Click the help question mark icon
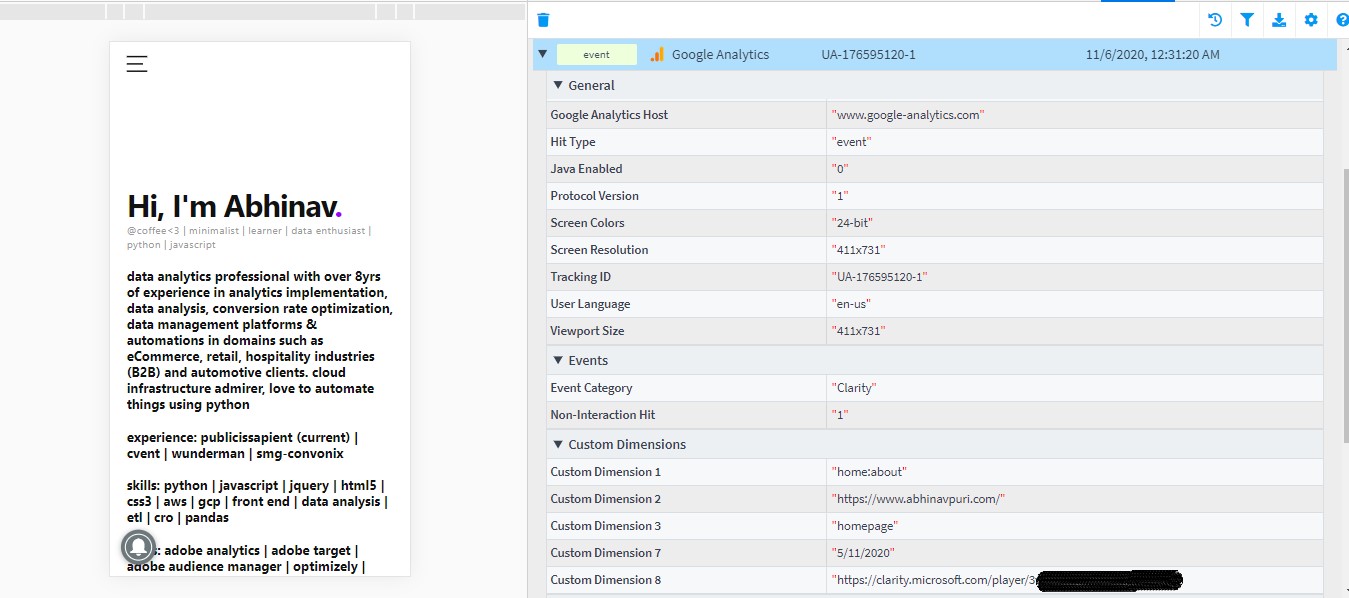Viewport: 1349px width, 598px height. click(x=1342, y=20)
